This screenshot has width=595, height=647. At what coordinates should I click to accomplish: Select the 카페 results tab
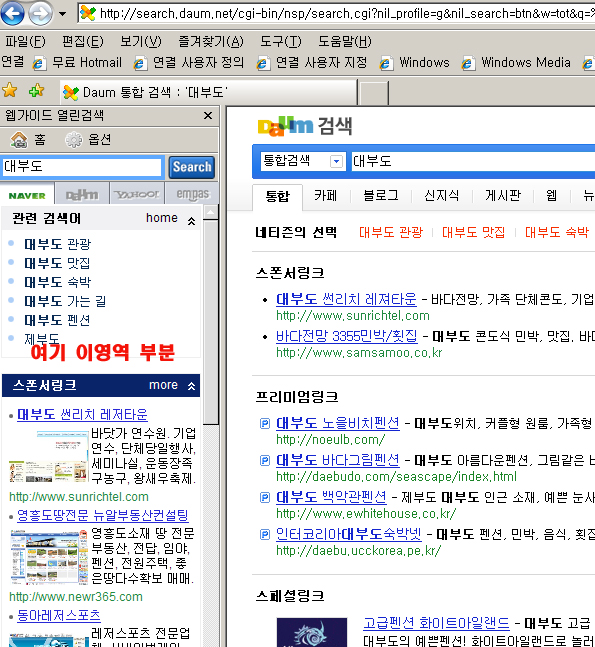coord(326,196)
